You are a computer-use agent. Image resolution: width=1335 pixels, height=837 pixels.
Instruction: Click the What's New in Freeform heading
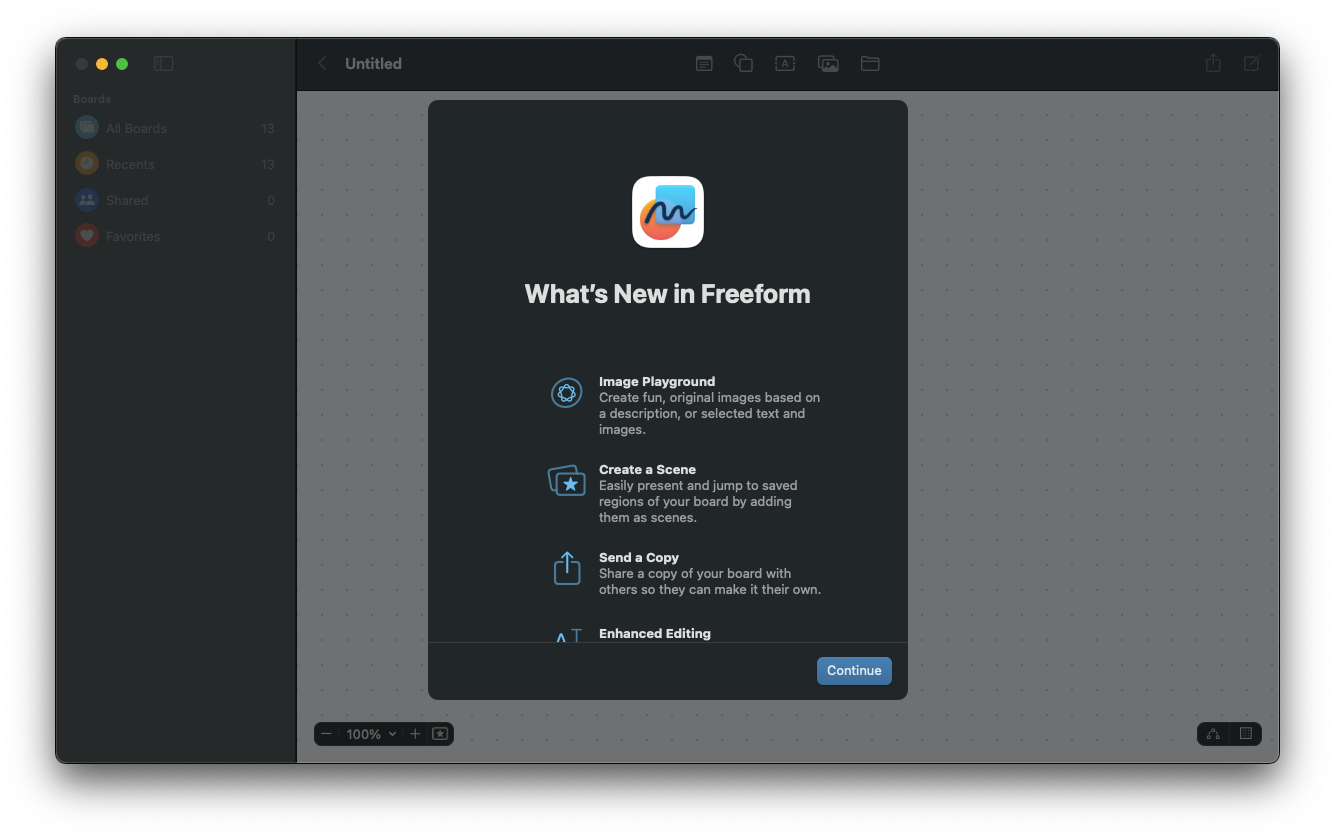668,294
